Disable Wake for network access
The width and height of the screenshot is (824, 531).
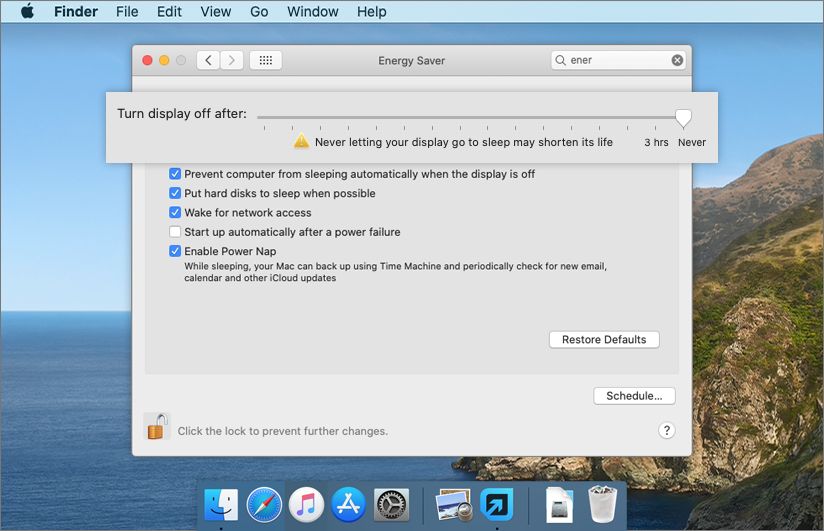(x=175, y=213)
